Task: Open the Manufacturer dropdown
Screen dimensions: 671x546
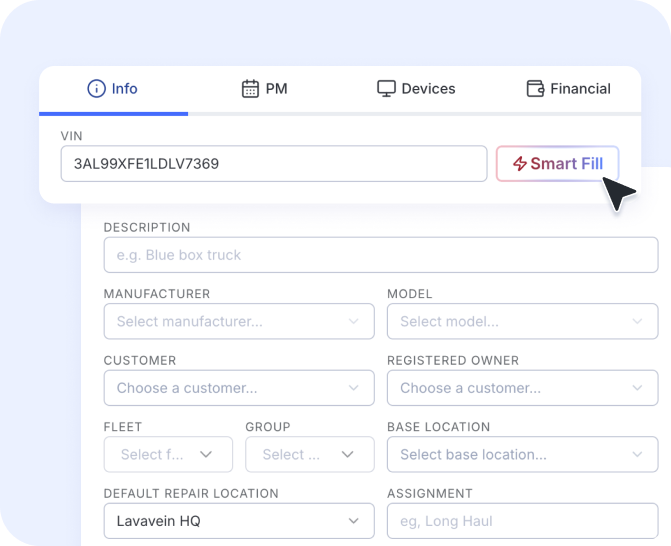Action: 238,322
